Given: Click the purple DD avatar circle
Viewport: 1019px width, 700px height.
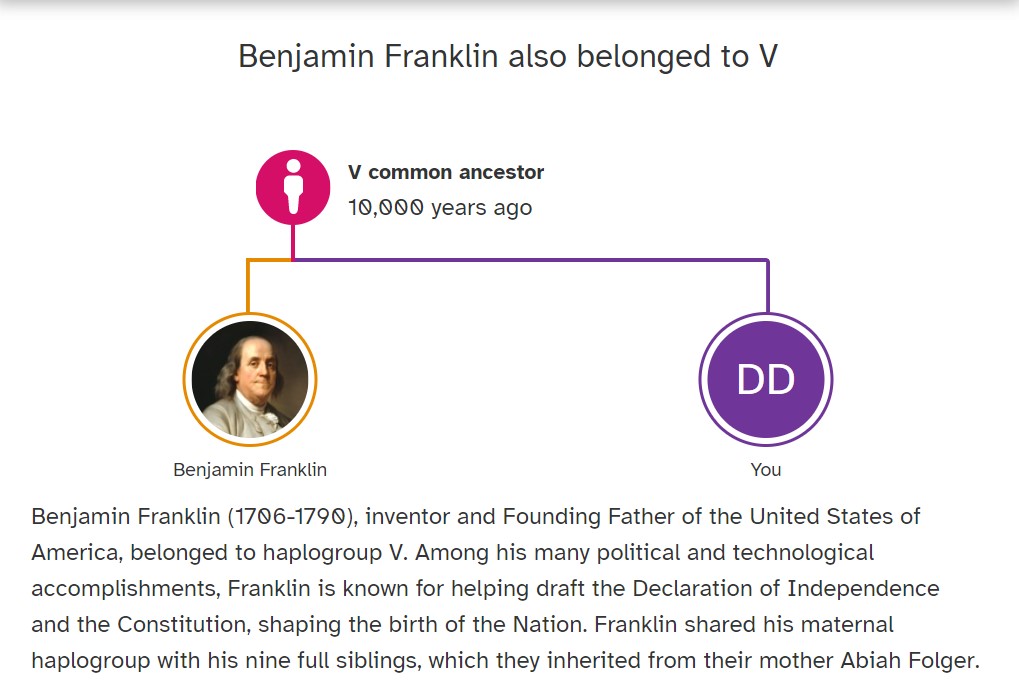Looking at the screenshot, I should pos(766,380).
